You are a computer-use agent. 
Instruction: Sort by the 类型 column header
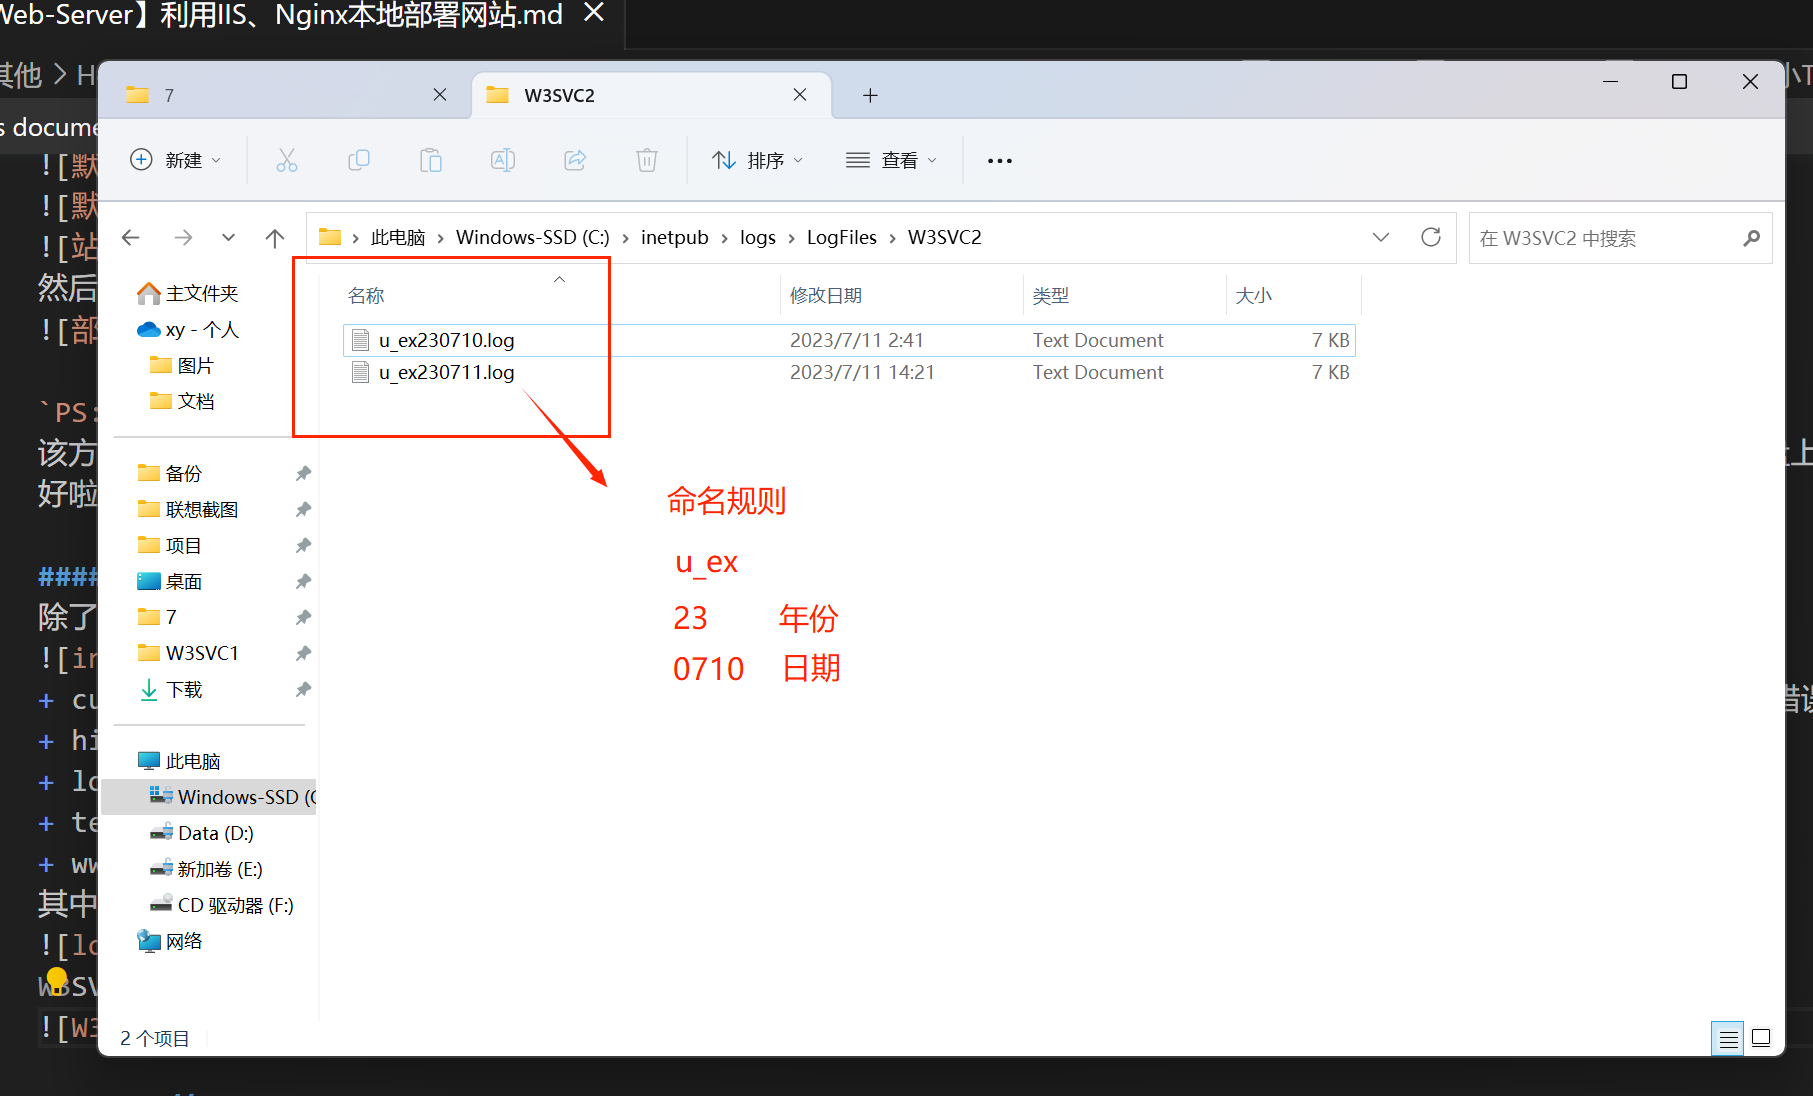pos(1051,296)
